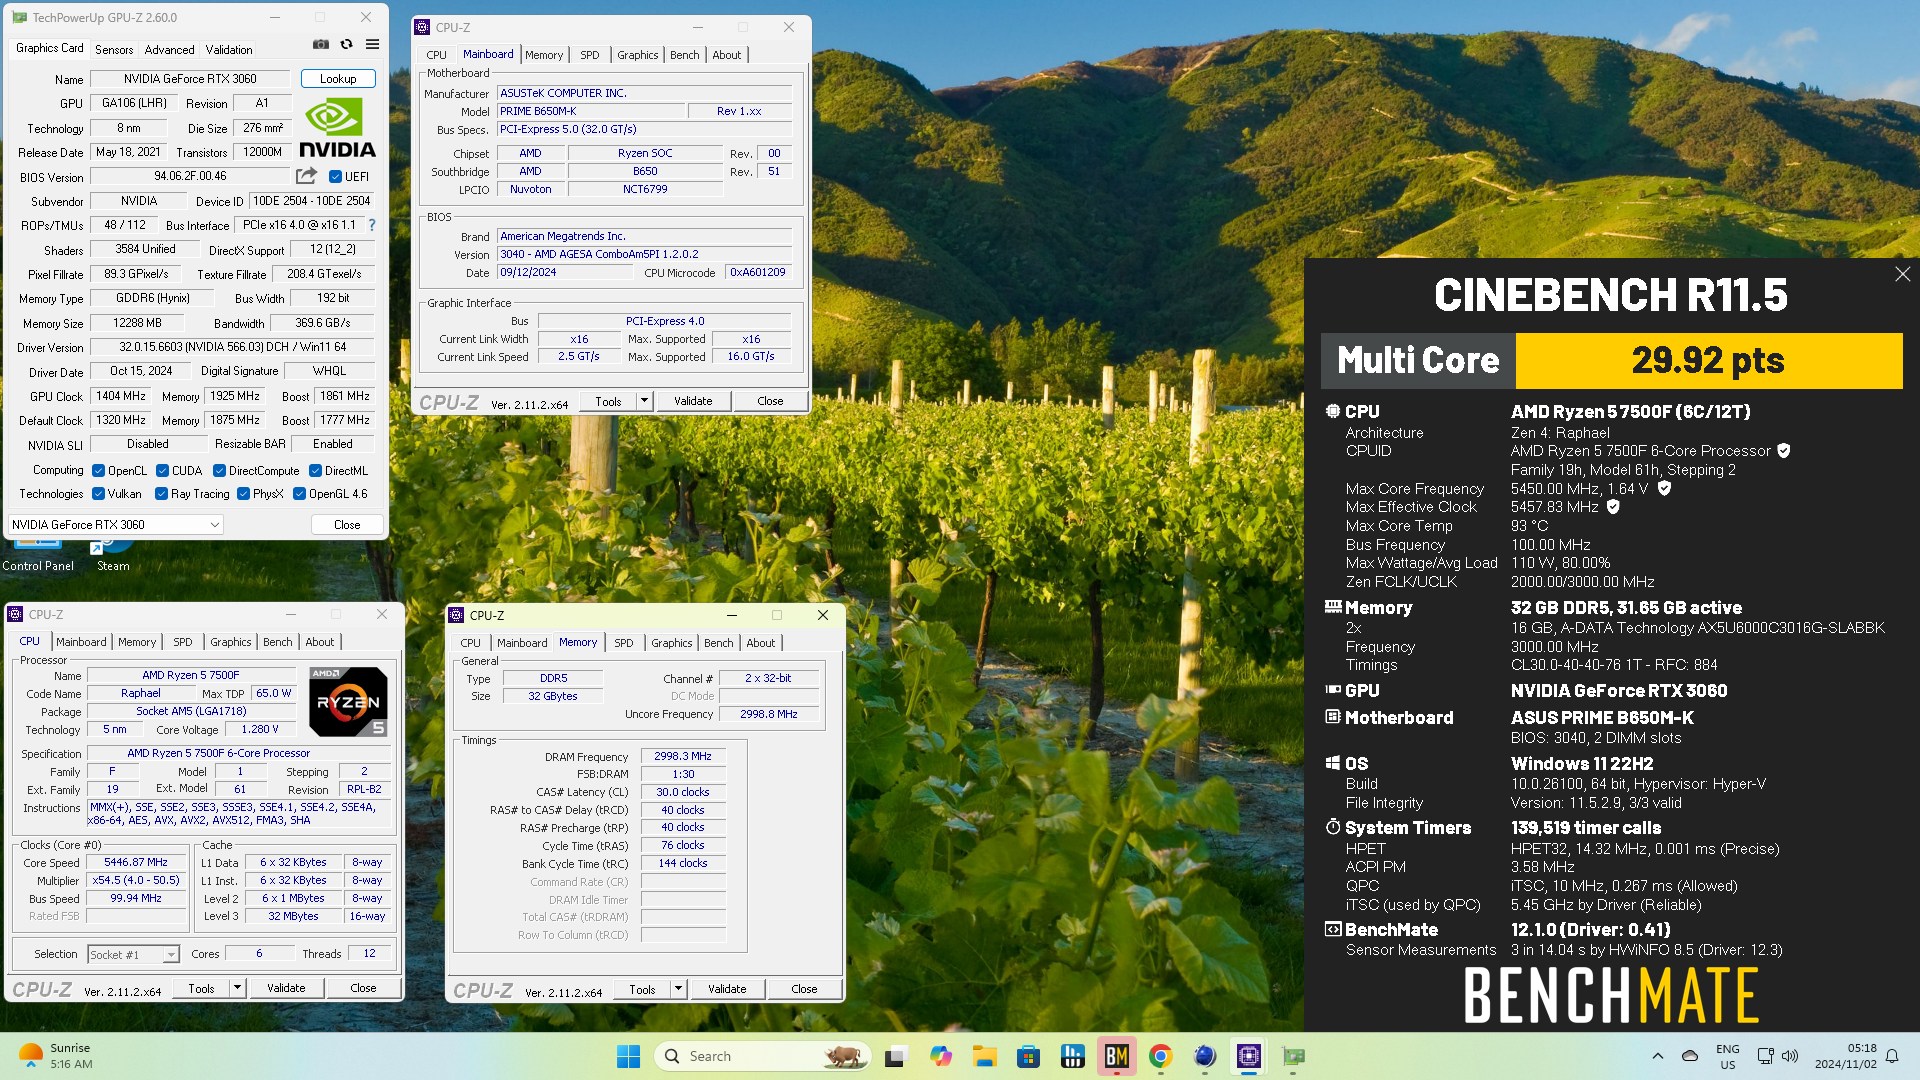Open BenchMate BM taskbar icon
This screenshot has width=1920, height=1080.
point(1116,1056)
